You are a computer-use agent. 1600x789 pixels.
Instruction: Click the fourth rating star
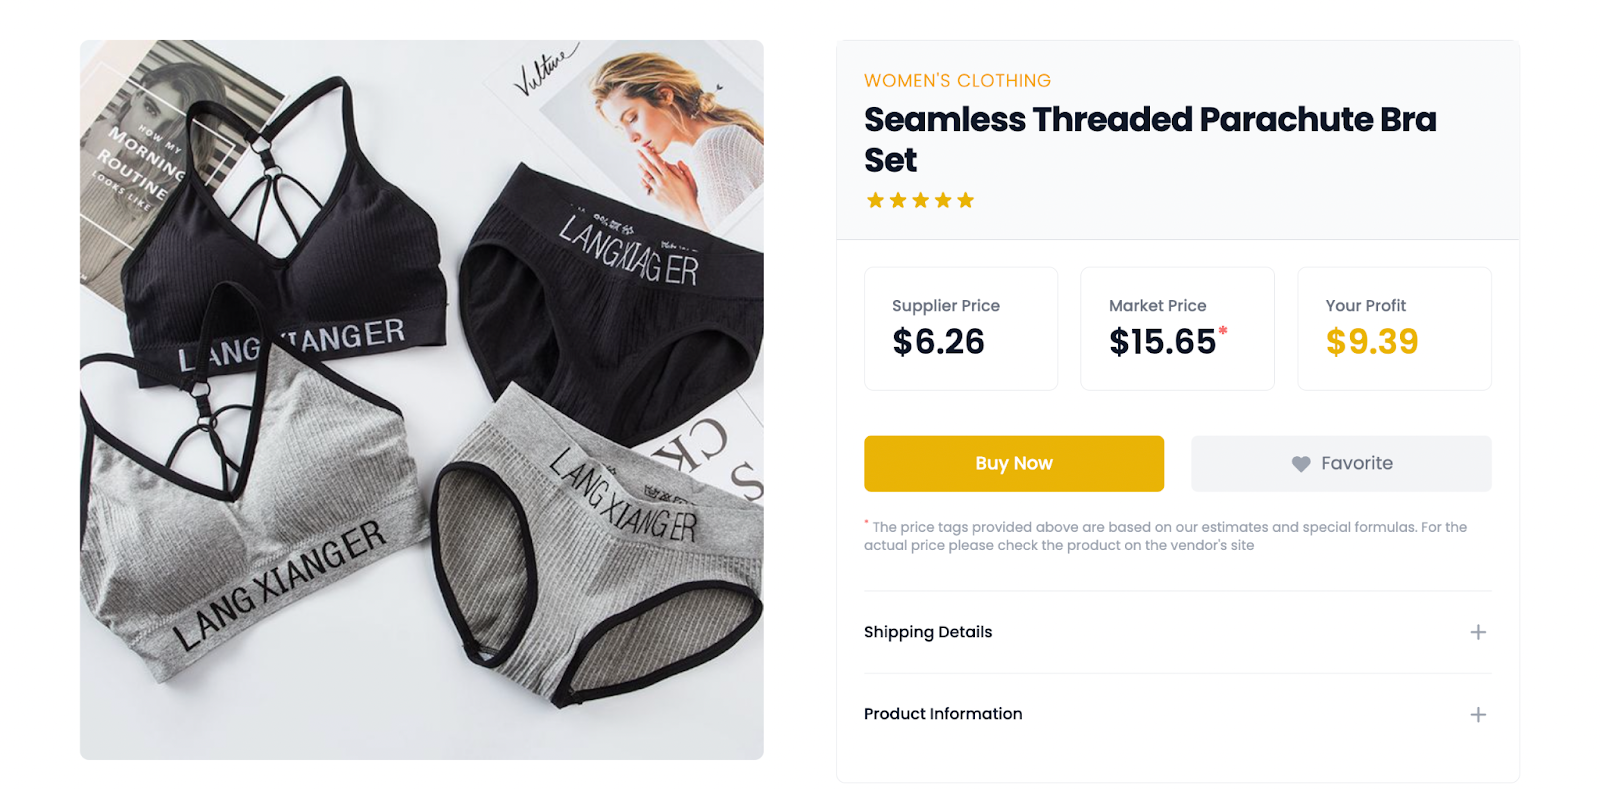(943, 200)
